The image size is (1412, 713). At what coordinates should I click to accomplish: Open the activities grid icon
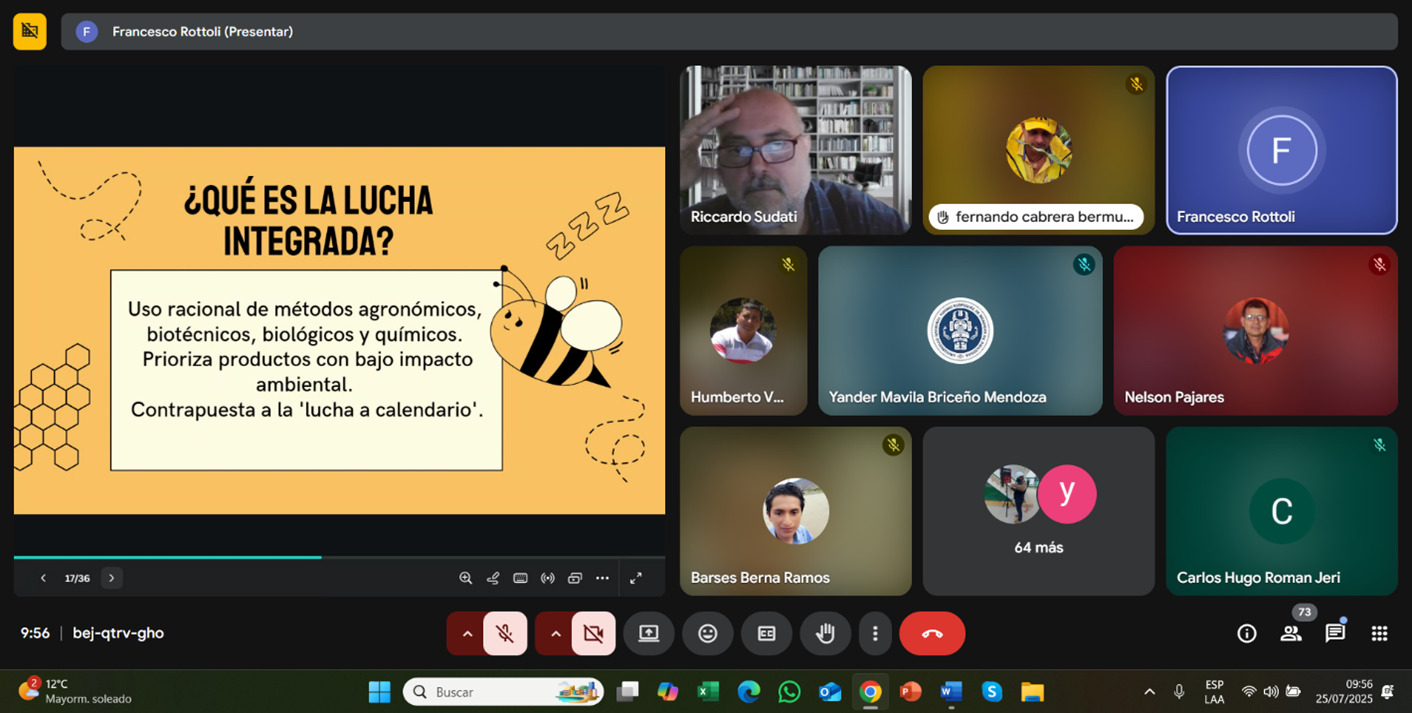1379,633
